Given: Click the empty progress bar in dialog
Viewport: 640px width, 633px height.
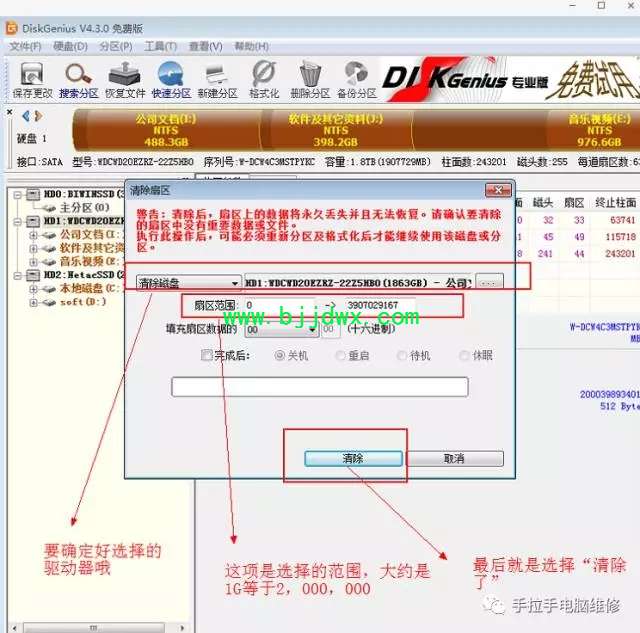Looking at the screenshot, I should pos(320,386).
